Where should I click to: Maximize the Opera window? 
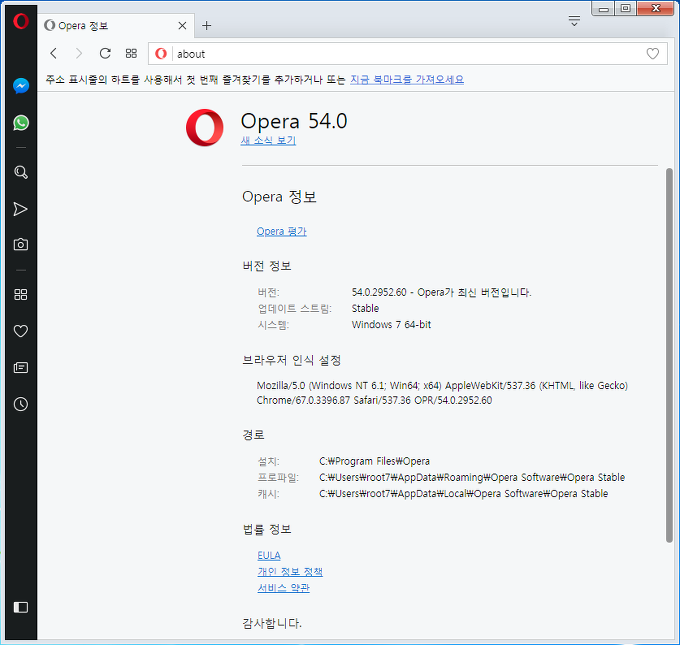pos(625,8)
